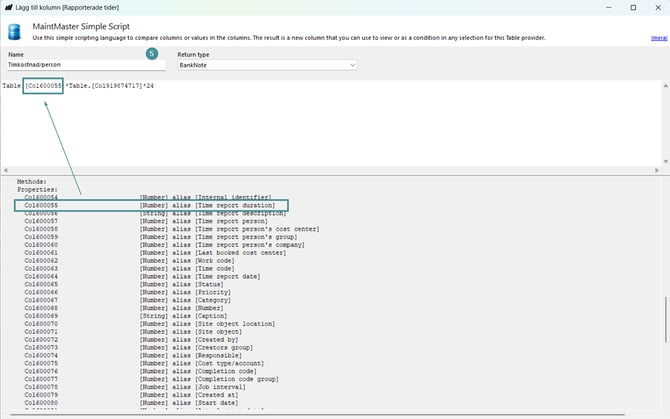Select the Col600069 Caption property line
Screen dimensions: 670x419
(x=150, y=316)
